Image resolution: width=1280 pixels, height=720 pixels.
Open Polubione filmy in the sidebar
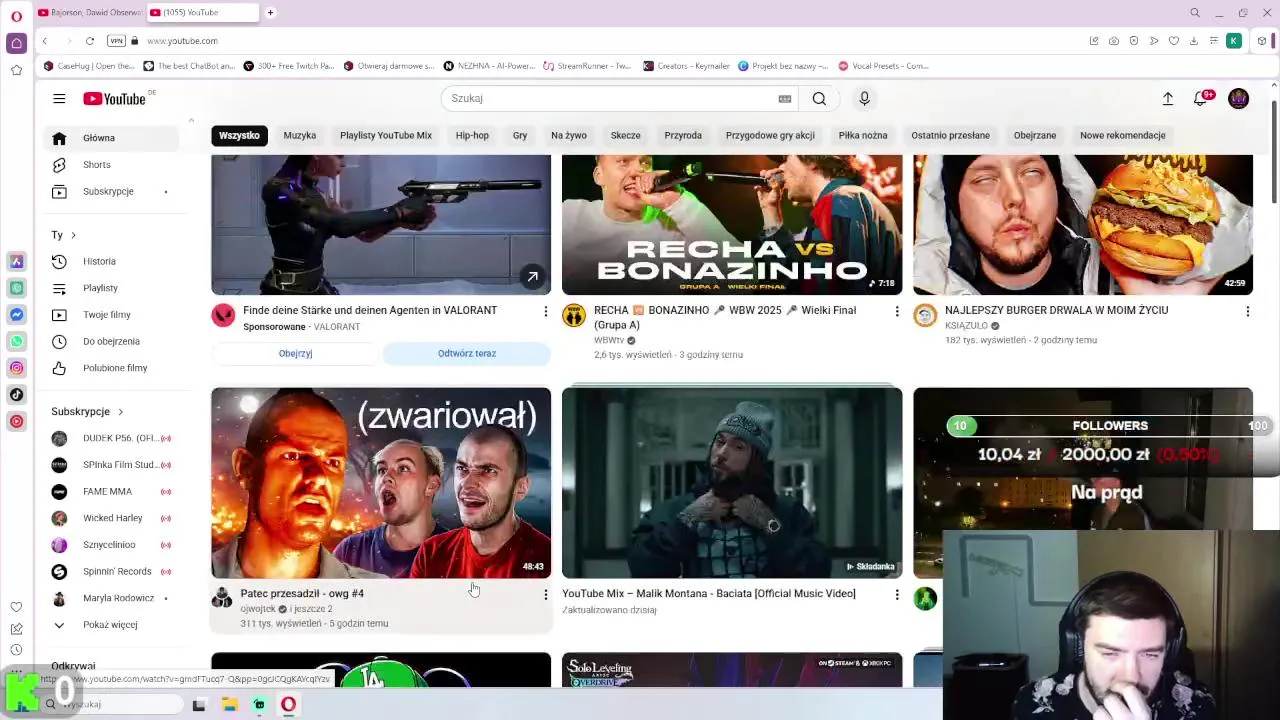tap(115, 368)
